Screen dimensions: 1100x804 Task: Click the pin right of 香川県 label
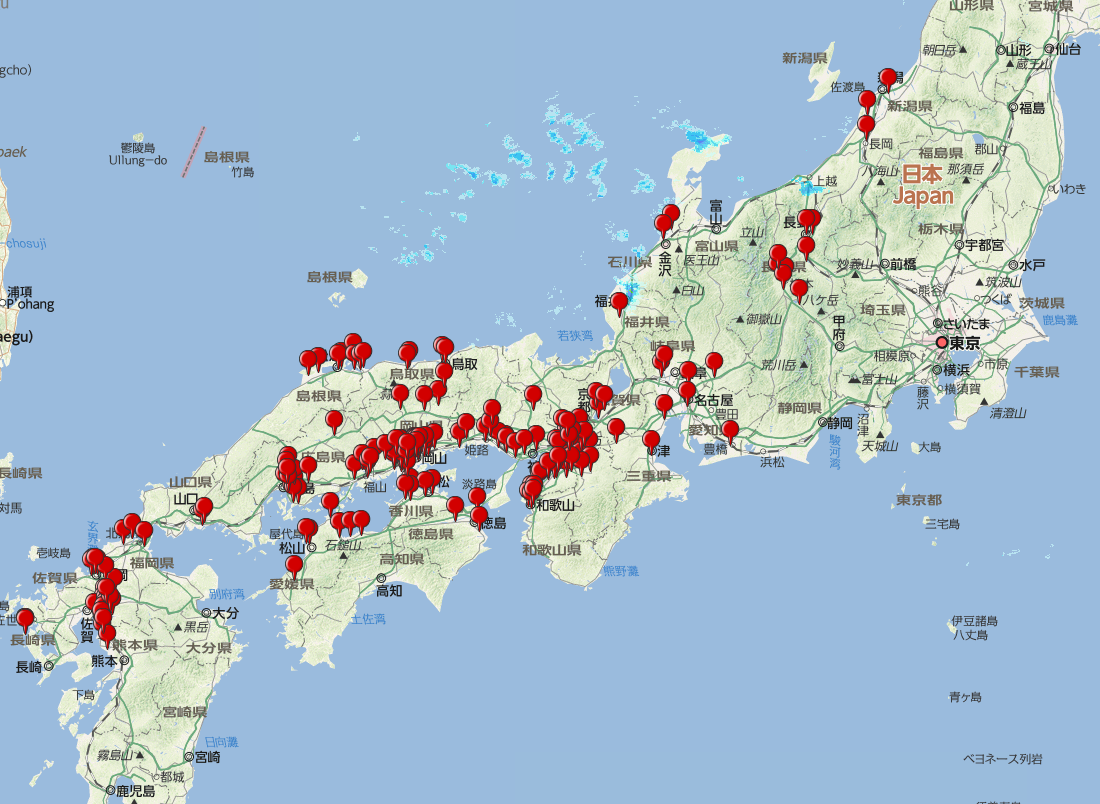[x=455, y=506]
